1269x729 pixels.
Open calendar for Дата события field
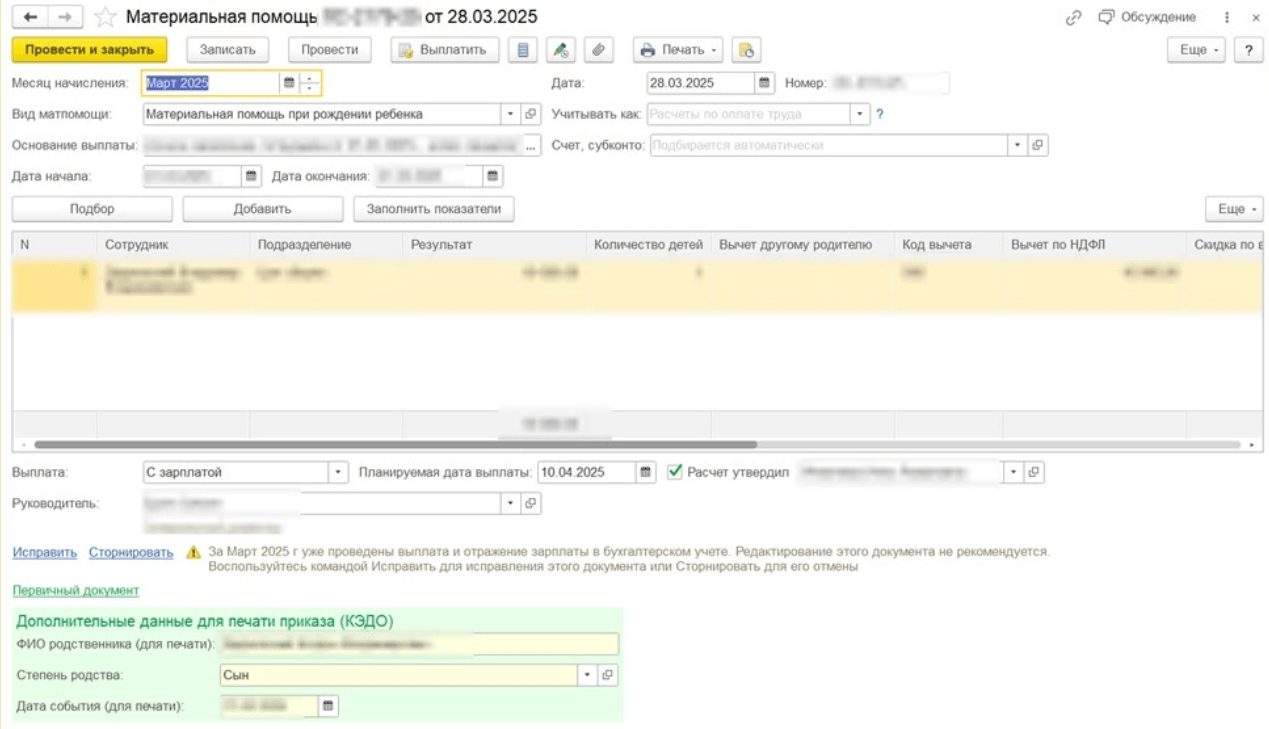(x=328, y=706)
